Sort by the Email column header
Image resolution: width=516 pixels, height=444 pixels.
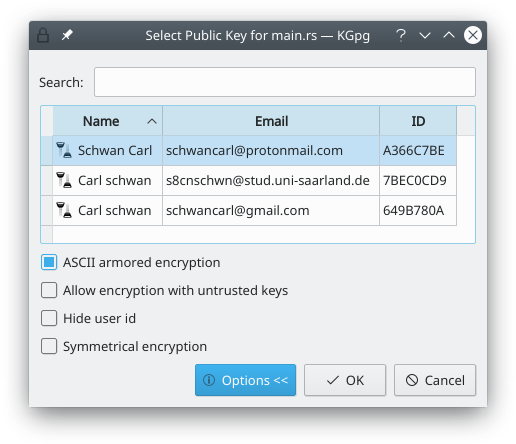click(271, 121)
